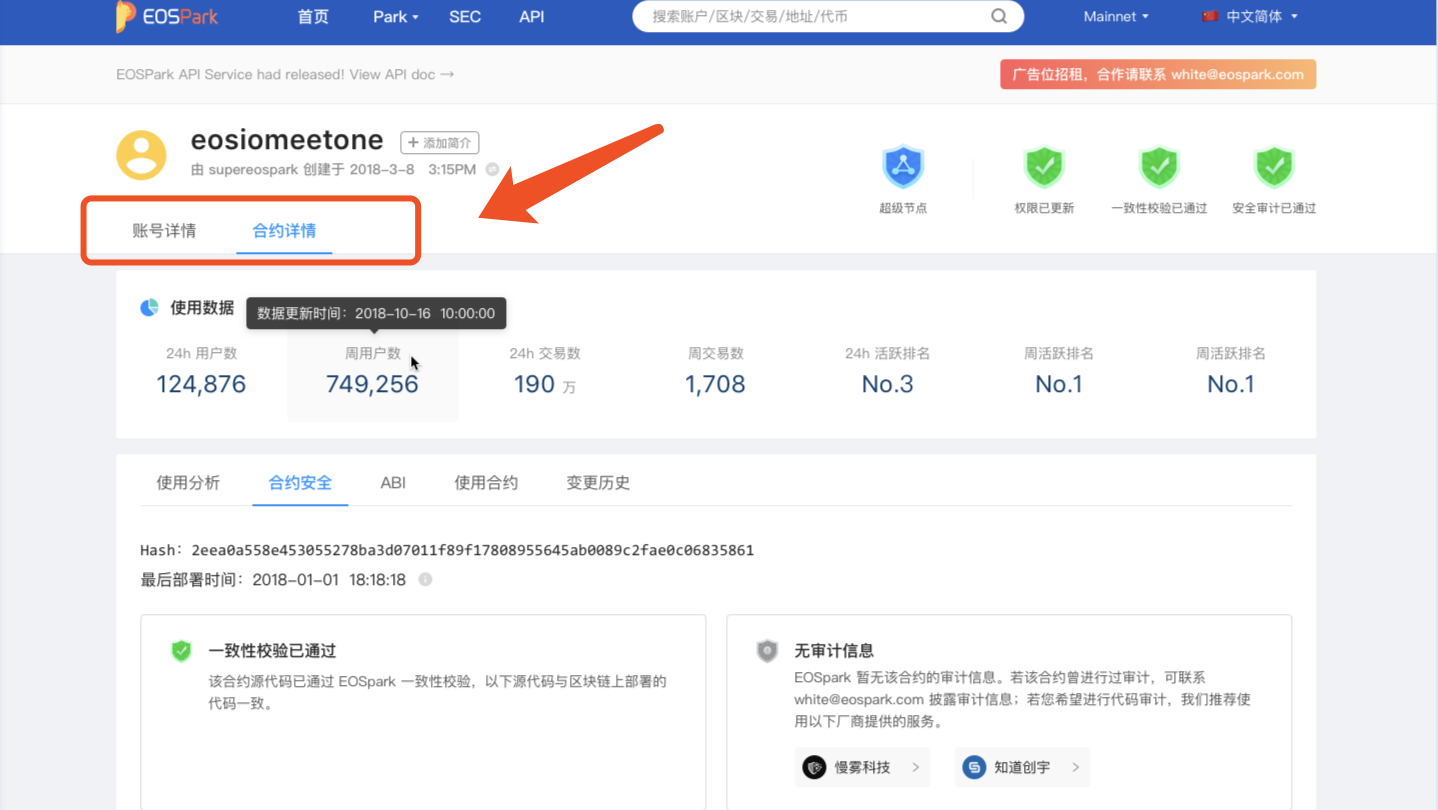
Task: Open the View API doc link
Action: pos(402,74)
